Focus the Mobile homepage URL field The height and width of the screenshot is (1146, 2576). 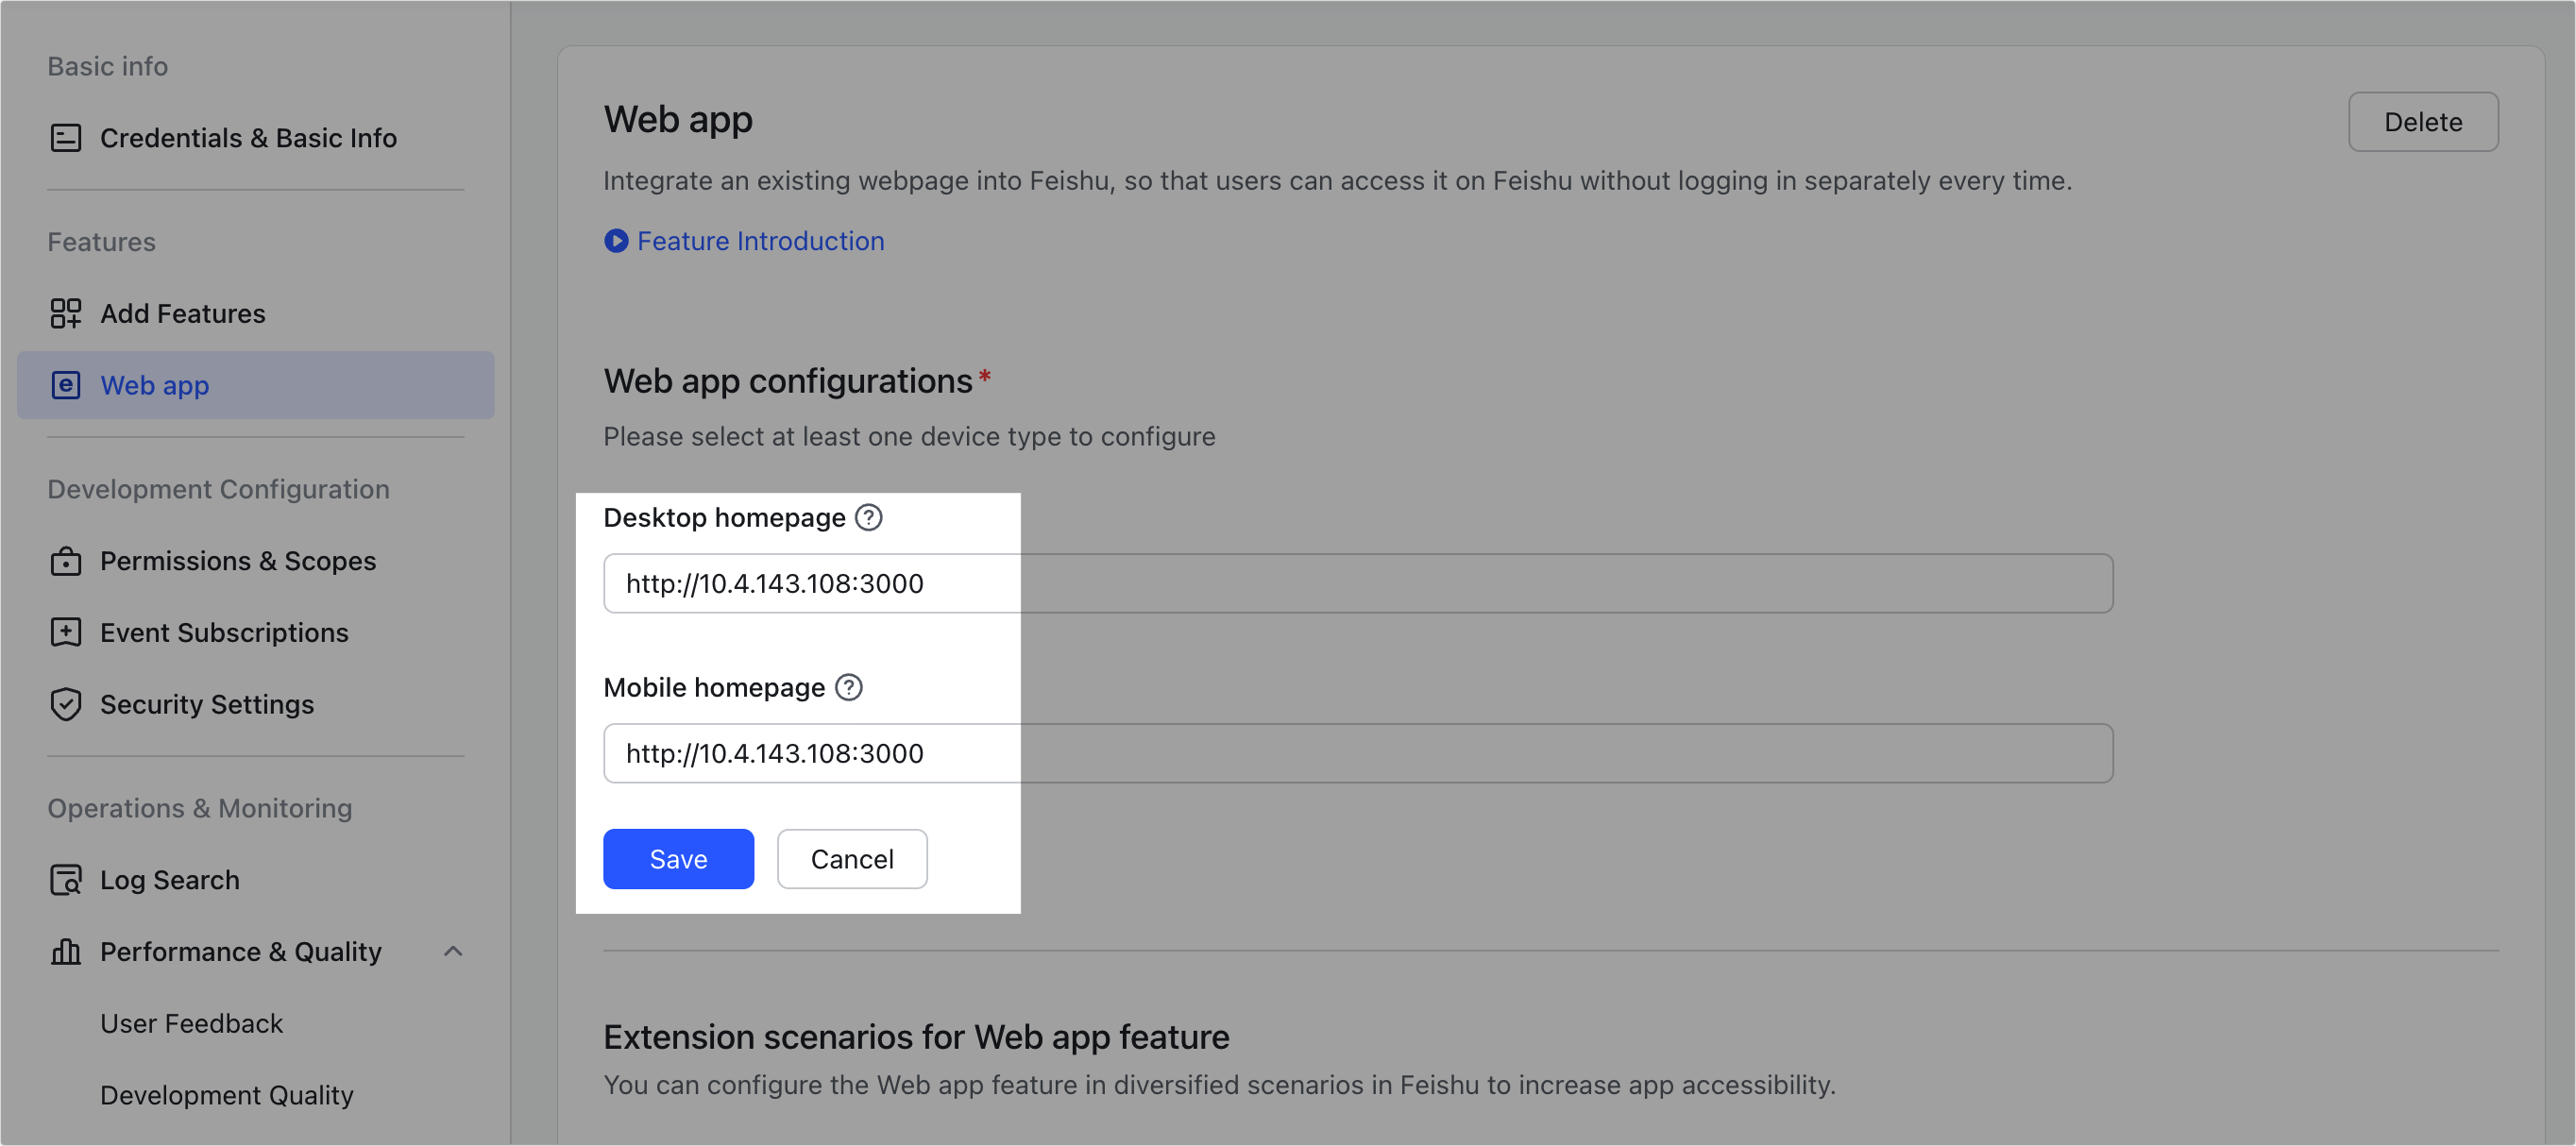click(x=1357, y=754)
